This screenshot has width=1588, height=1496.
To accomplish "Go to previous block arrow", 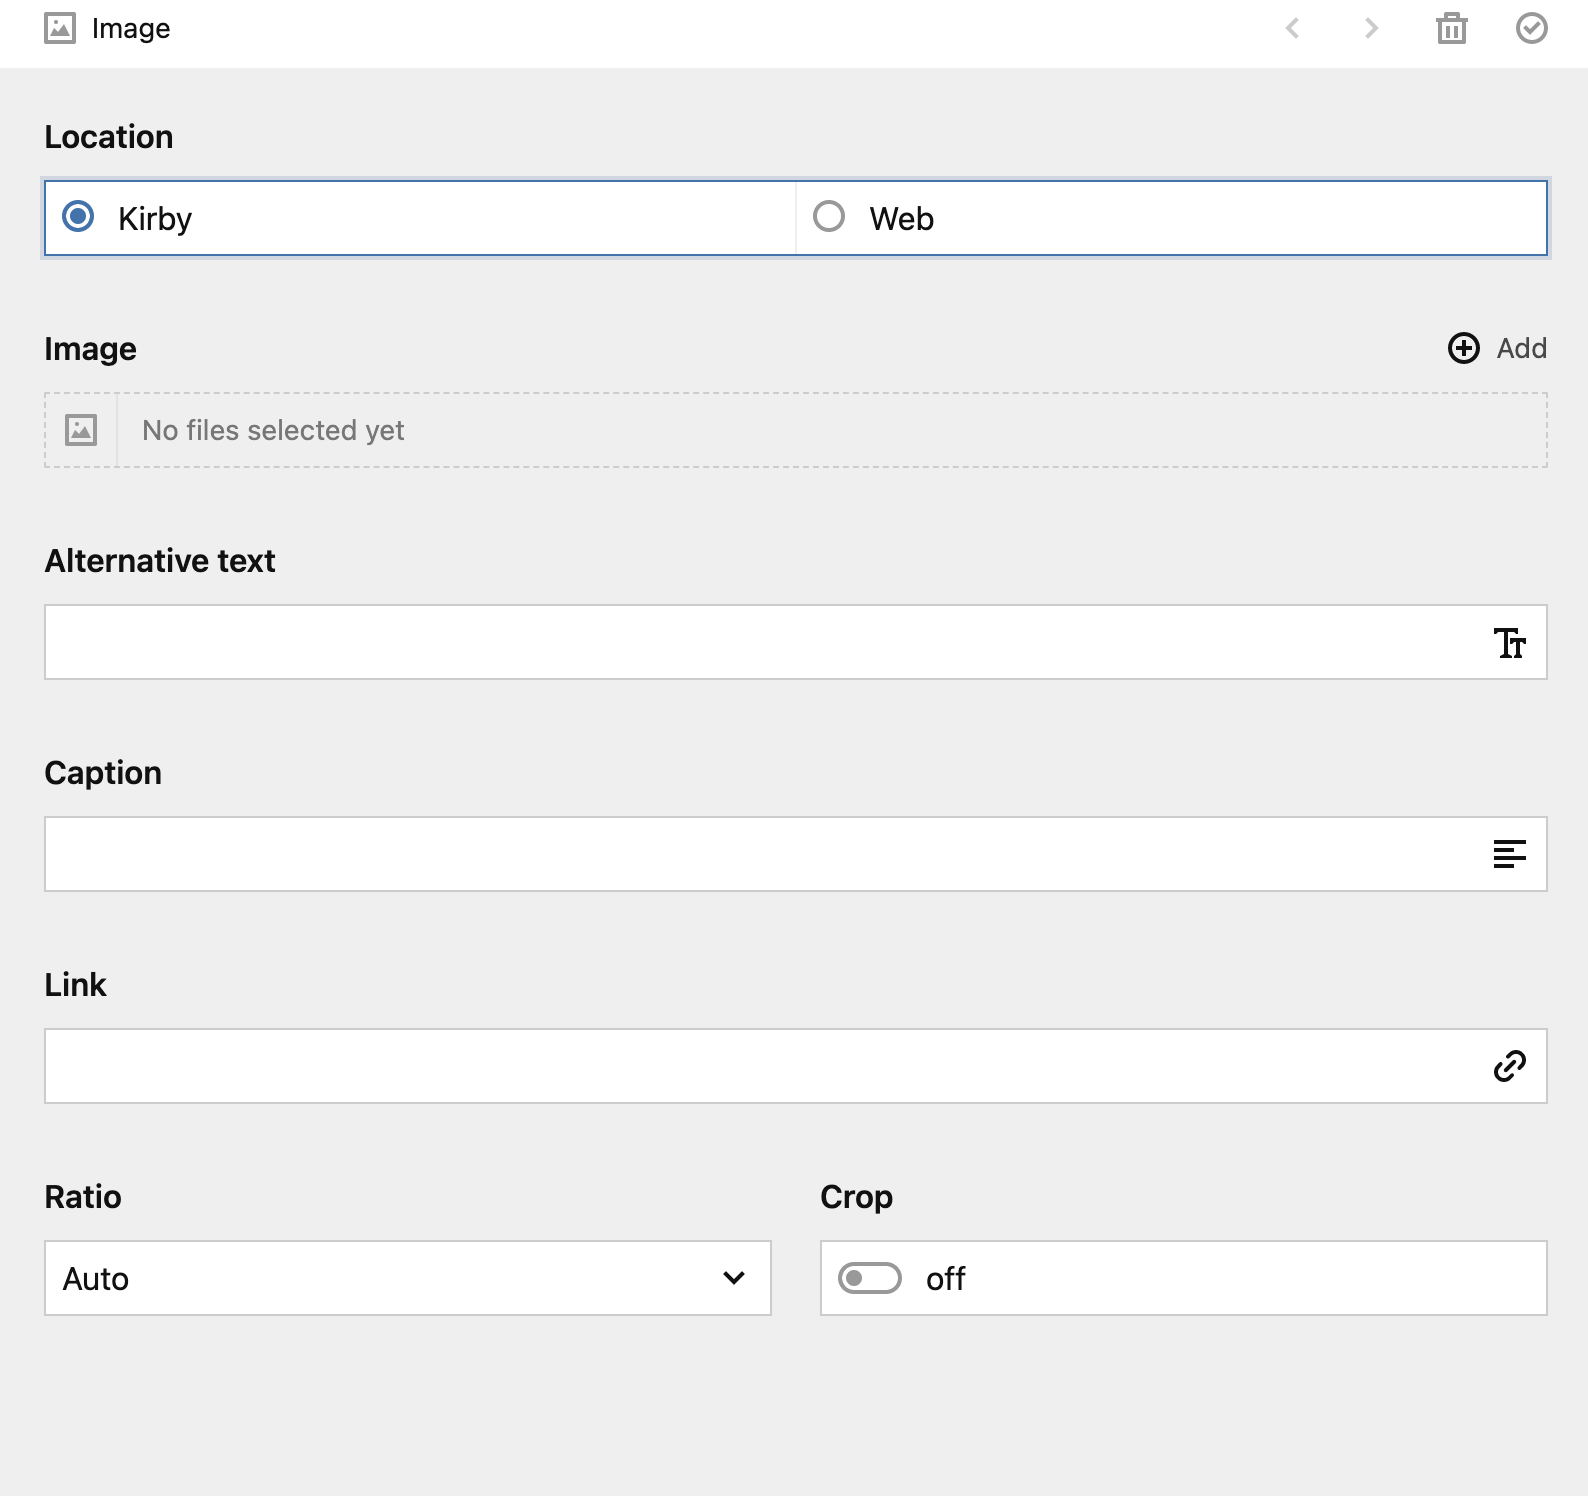I will coord(1292,29).
